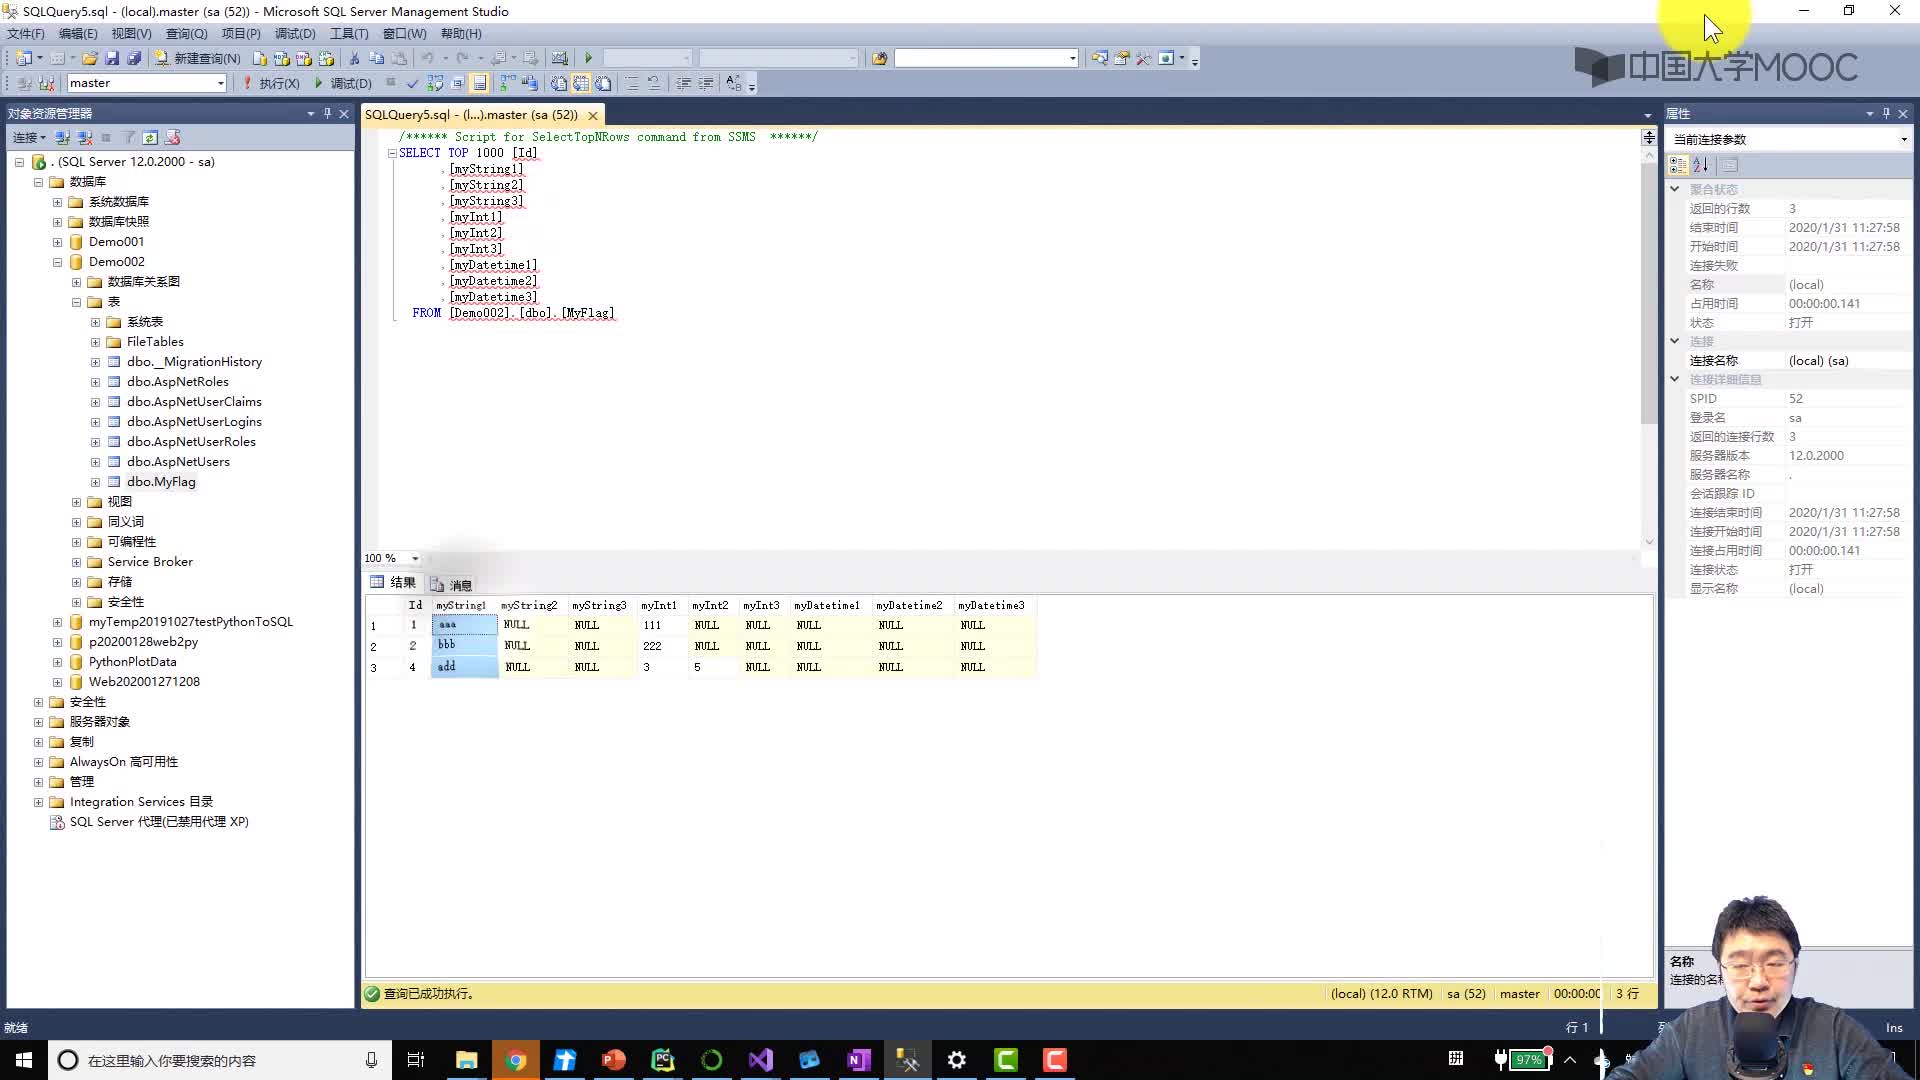Collapse the Demo002 database node
This screenshot has width=1920, height=1080.
(x=57, y=262)
